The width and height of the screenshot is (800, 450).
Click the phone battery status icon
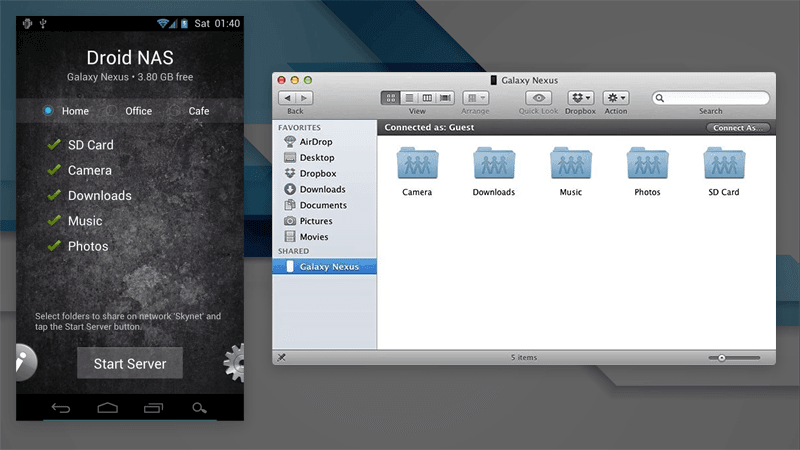[185, 23]
